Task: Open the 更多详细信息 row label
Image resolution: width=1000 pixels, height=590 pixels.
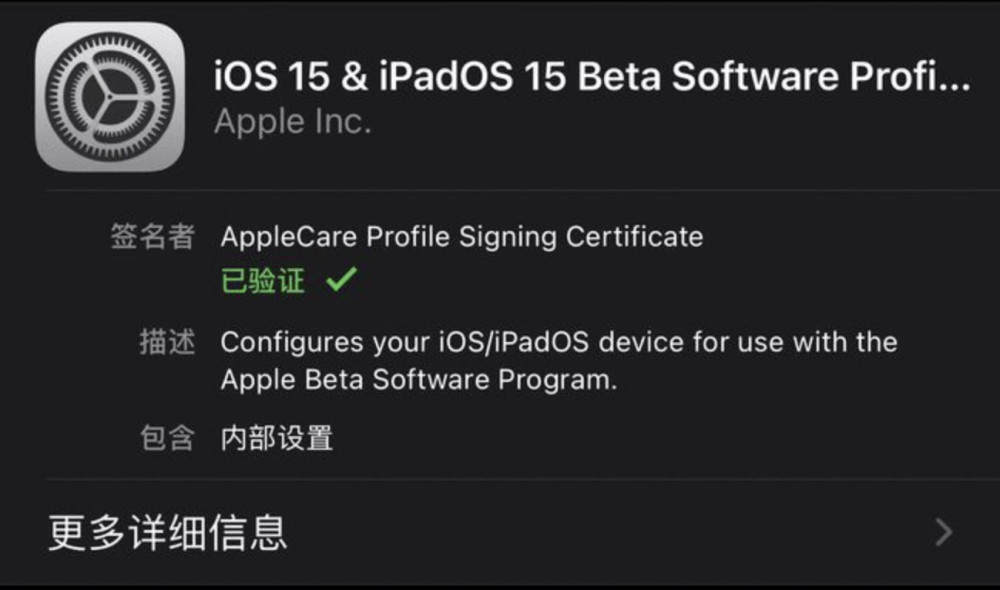Action: point(168,532)
